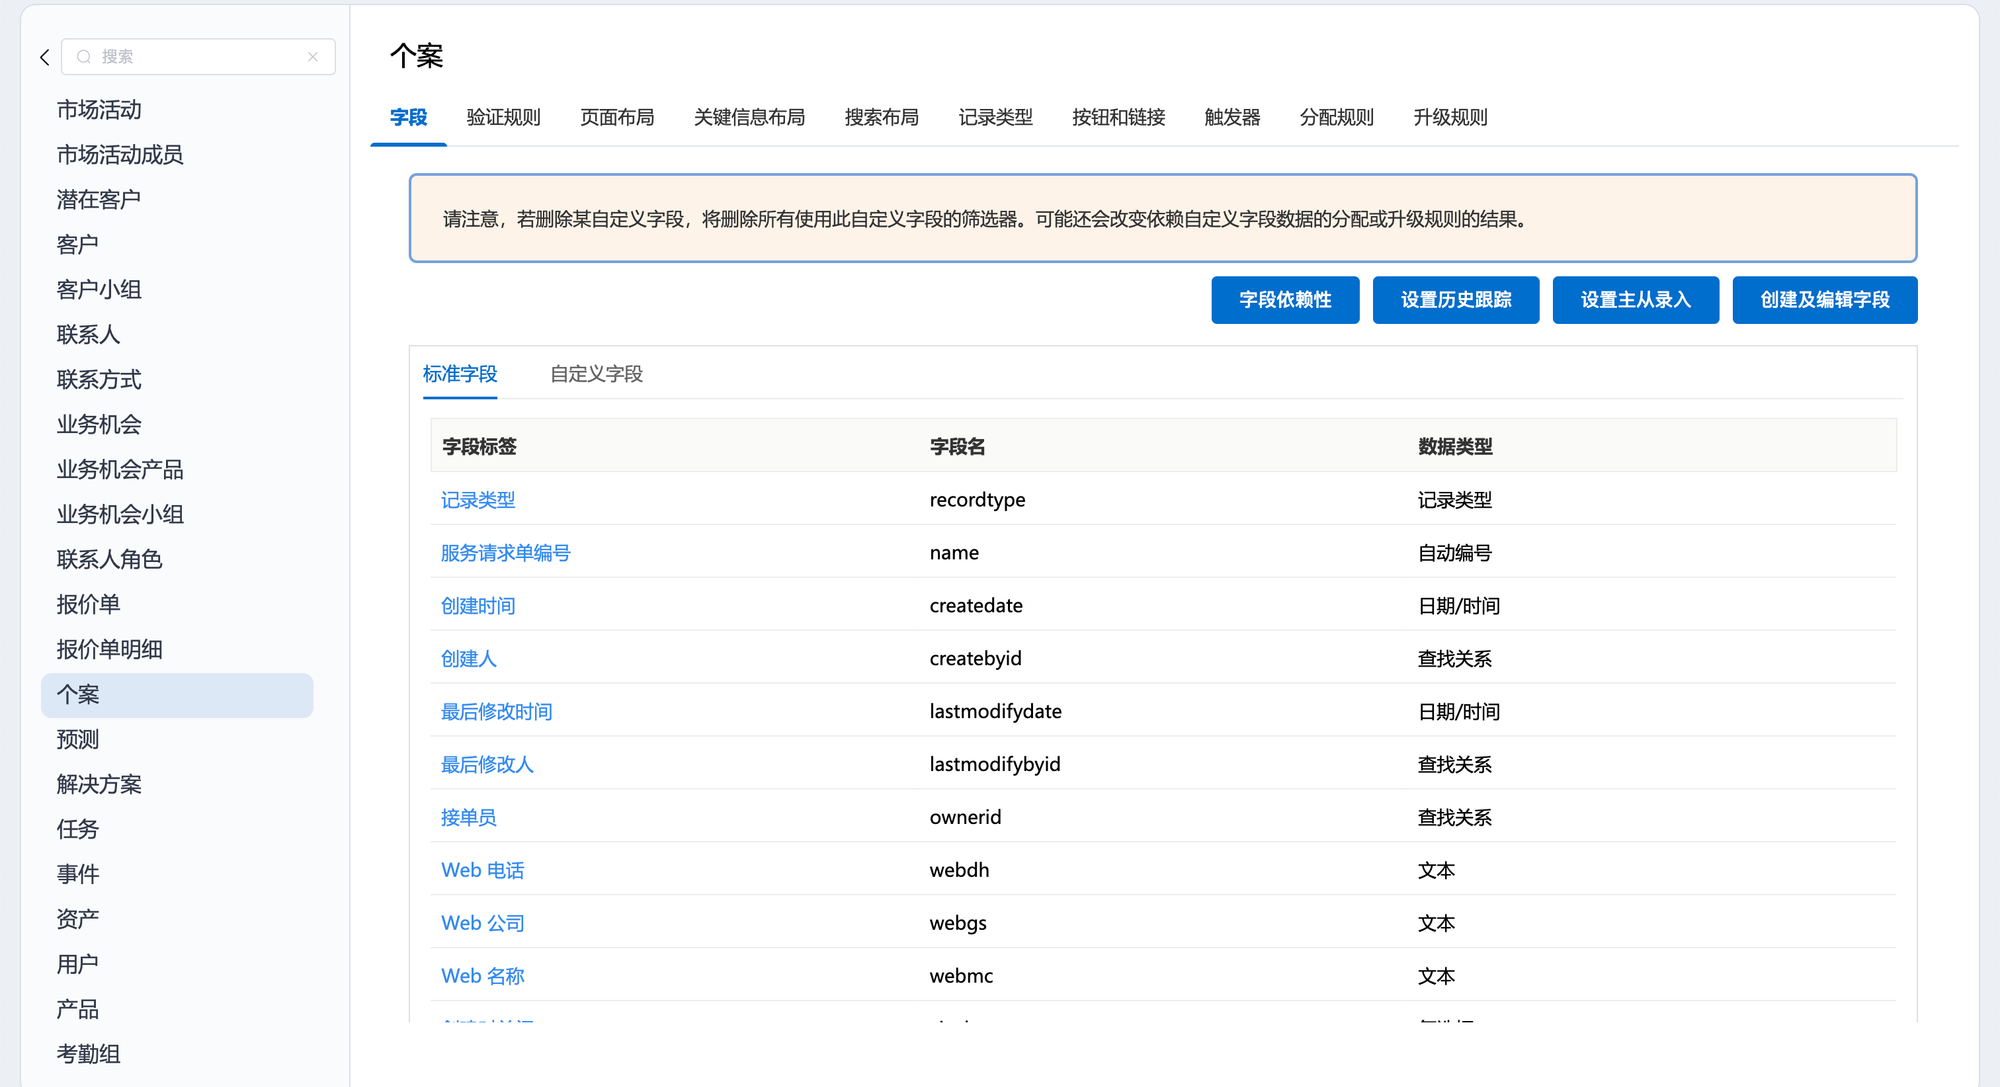The height and width of the screenshot is (1087, 2000).
Task: Click the back arrow beside the search box
Action: [45, 57]
